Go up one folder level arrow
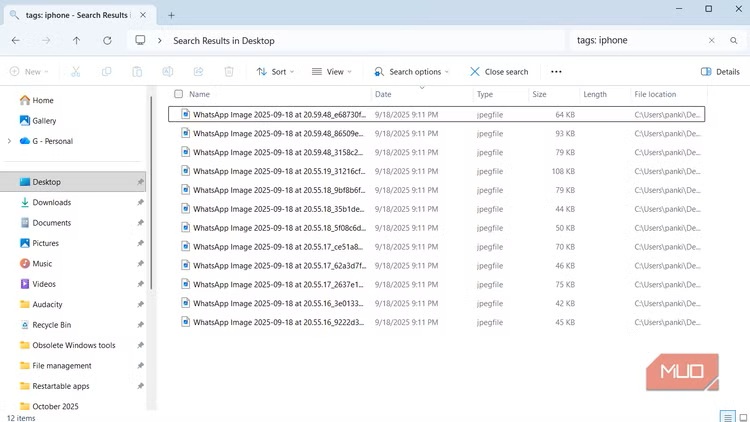Screen dimensions: 750x422 point(77,41)
